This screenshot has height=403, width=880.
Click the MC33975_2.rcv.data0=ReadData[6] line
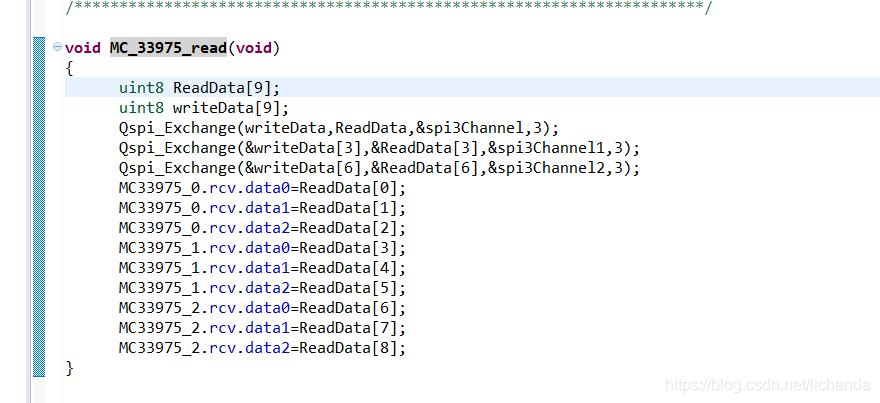(x=262, y=308)
